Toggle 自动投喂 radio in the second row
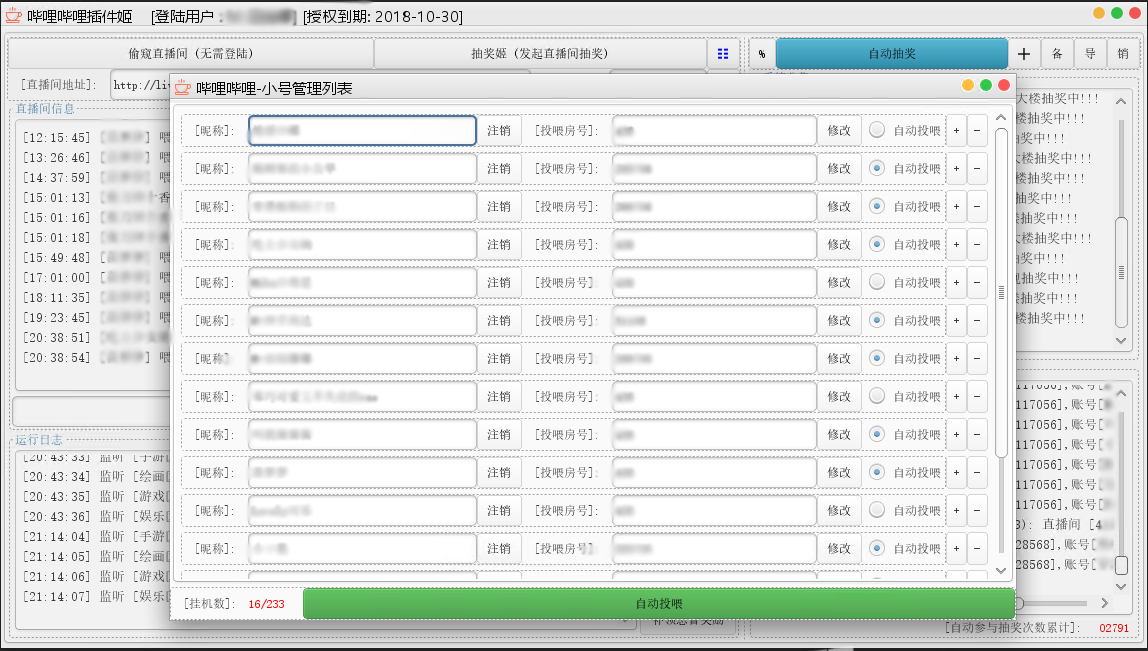The width and height of the screenshot is (1148, 651). coord(876,168)
